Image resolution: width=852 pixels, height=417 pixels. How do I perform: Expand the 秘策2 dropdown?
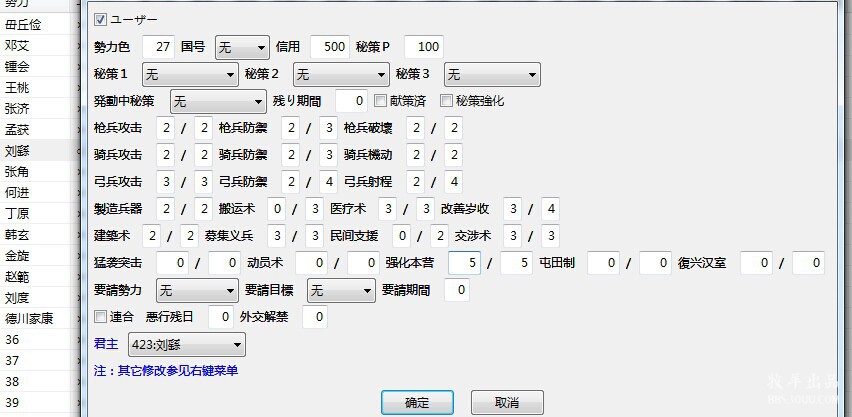pos(339,74)
